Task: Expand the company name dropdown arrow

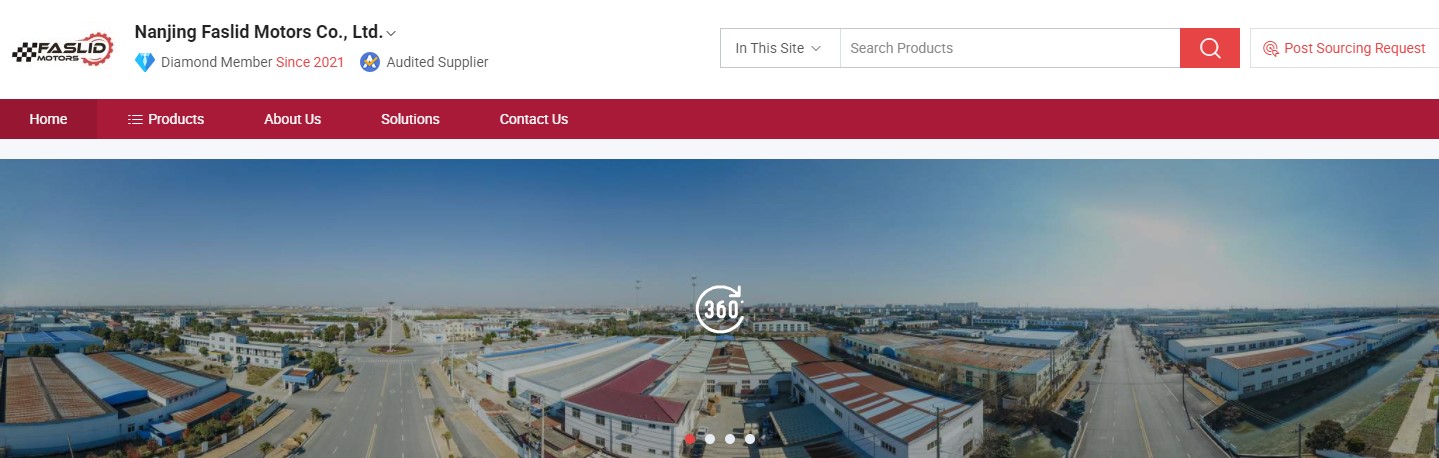Action: click(391, 33)
